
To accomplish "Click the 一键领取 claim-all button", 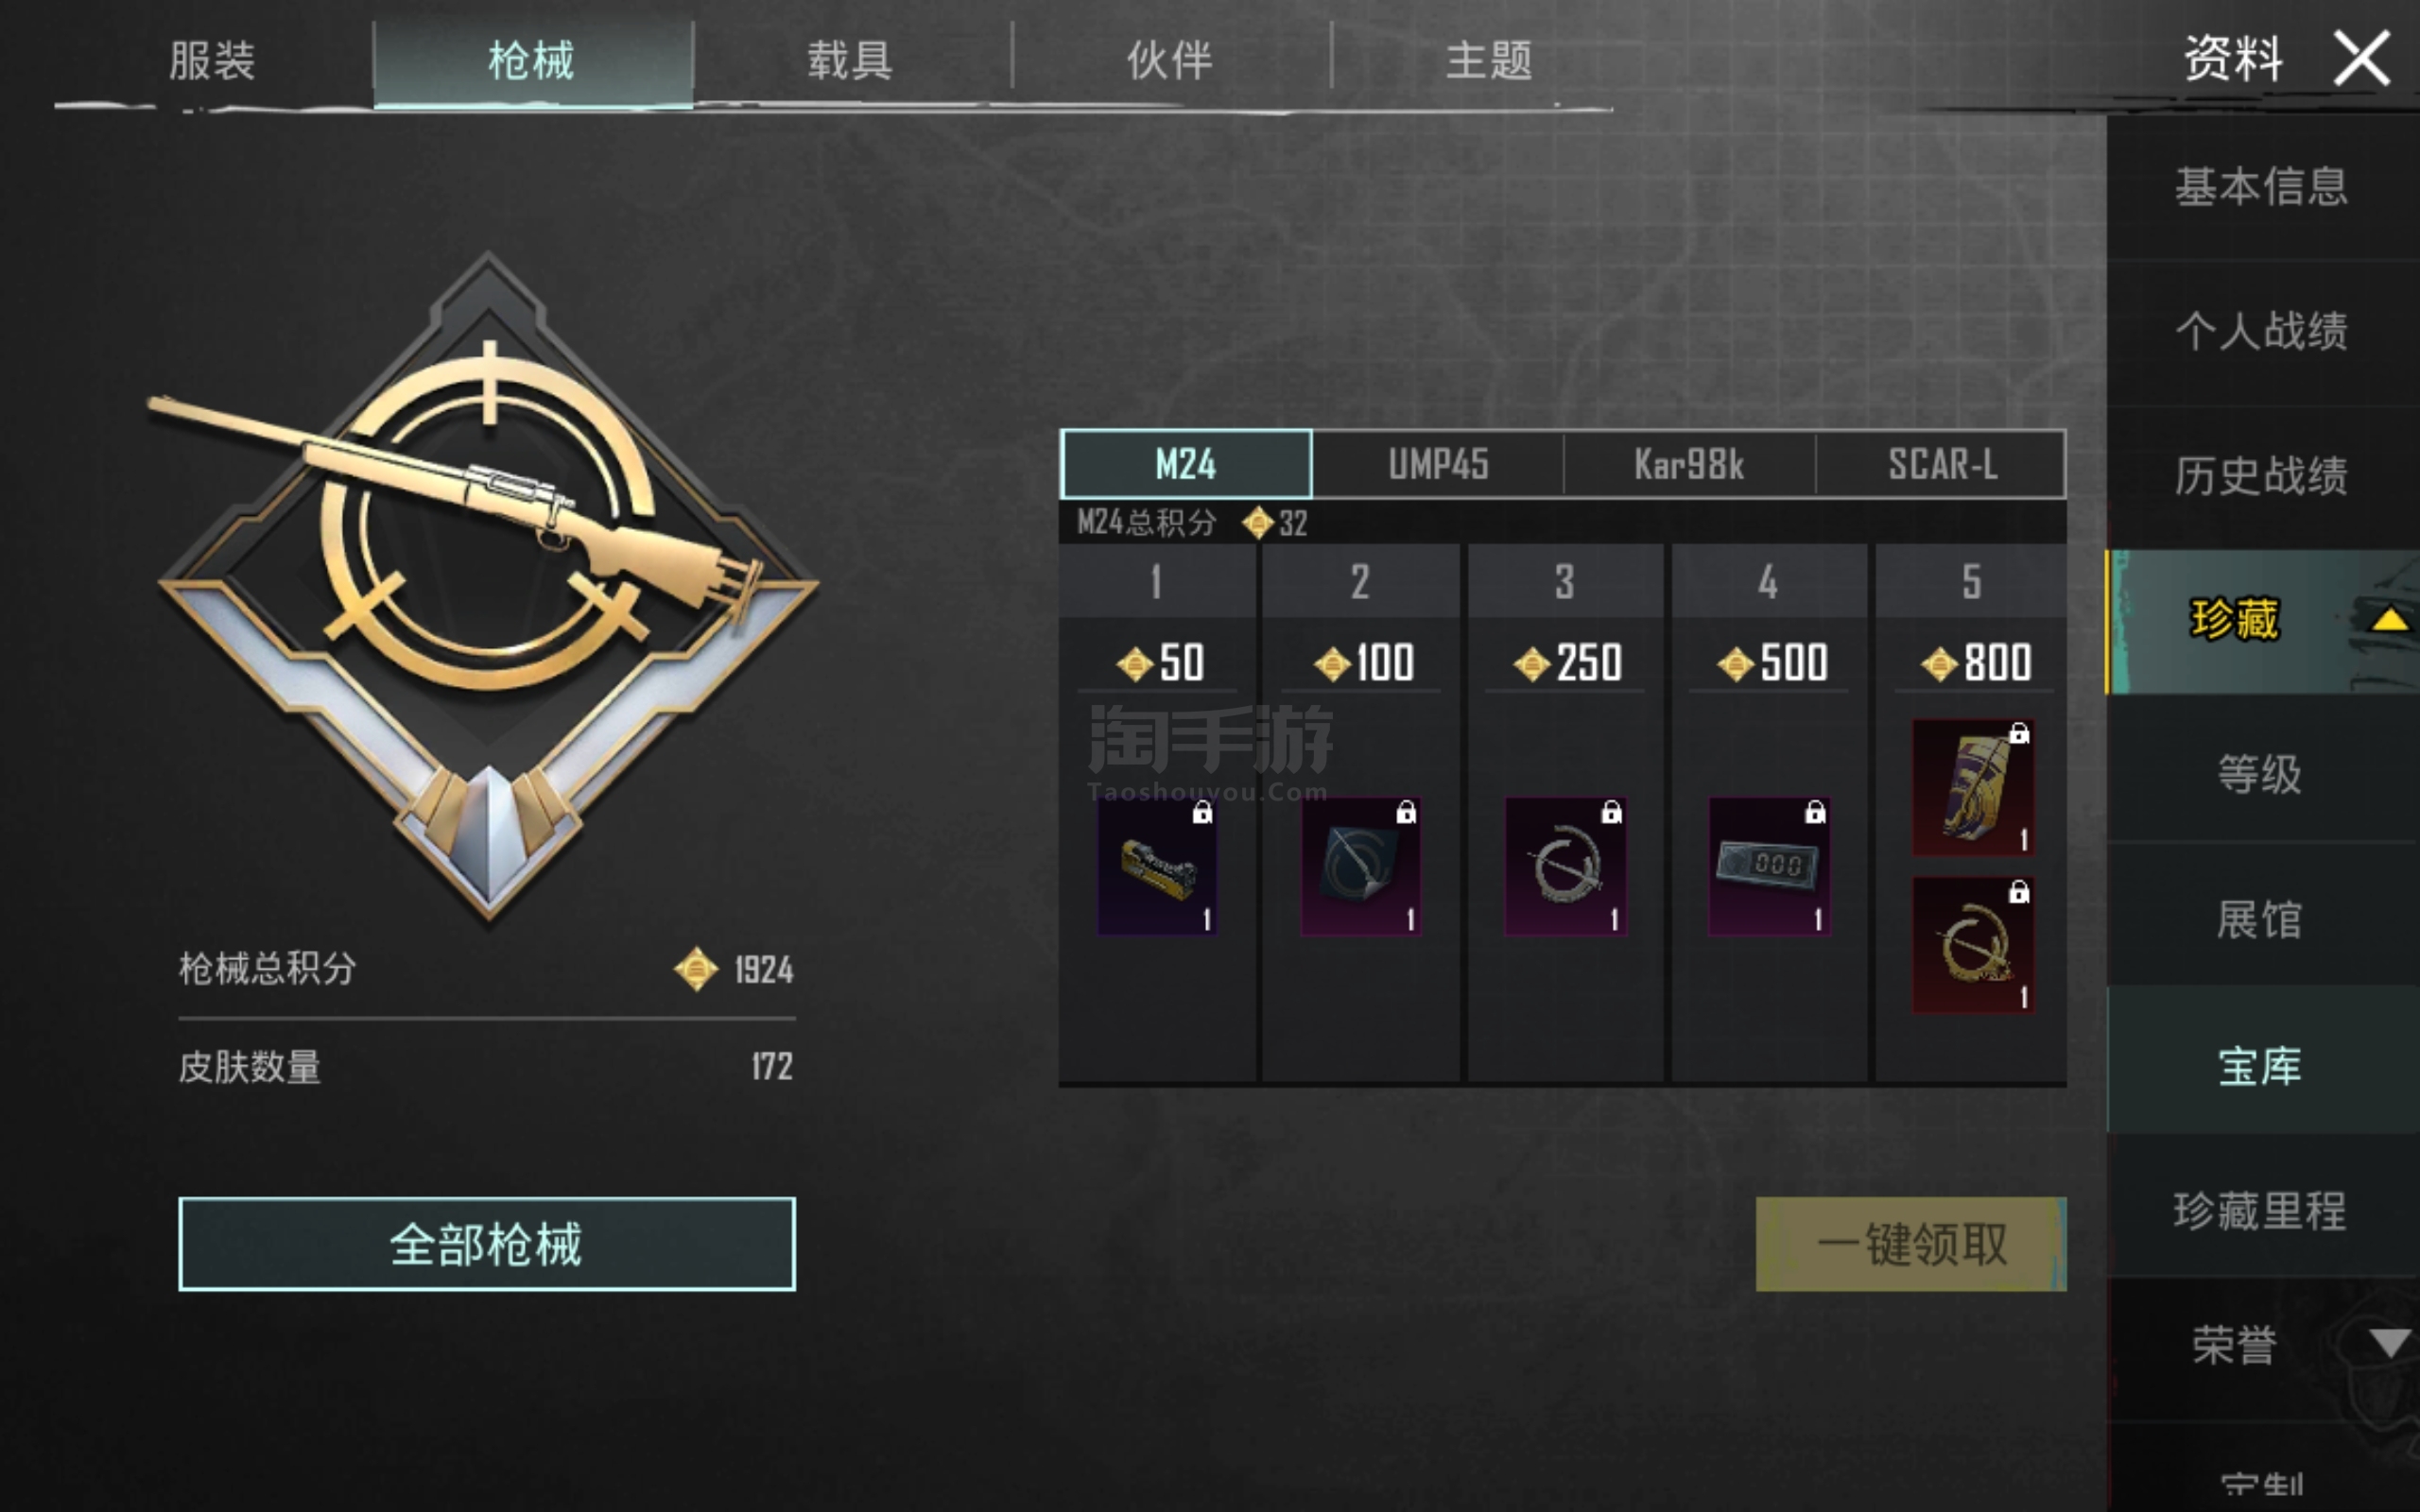I will click(1911, 1244).
